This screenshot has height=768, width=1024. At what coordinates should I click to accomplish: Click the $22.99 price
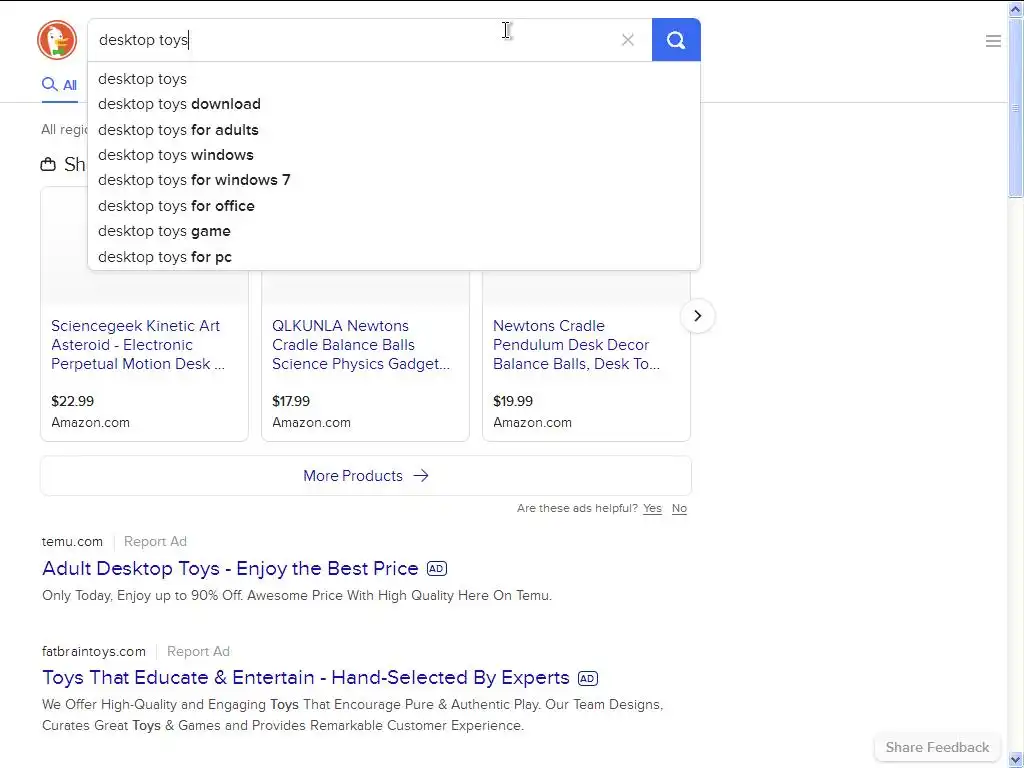72,401
